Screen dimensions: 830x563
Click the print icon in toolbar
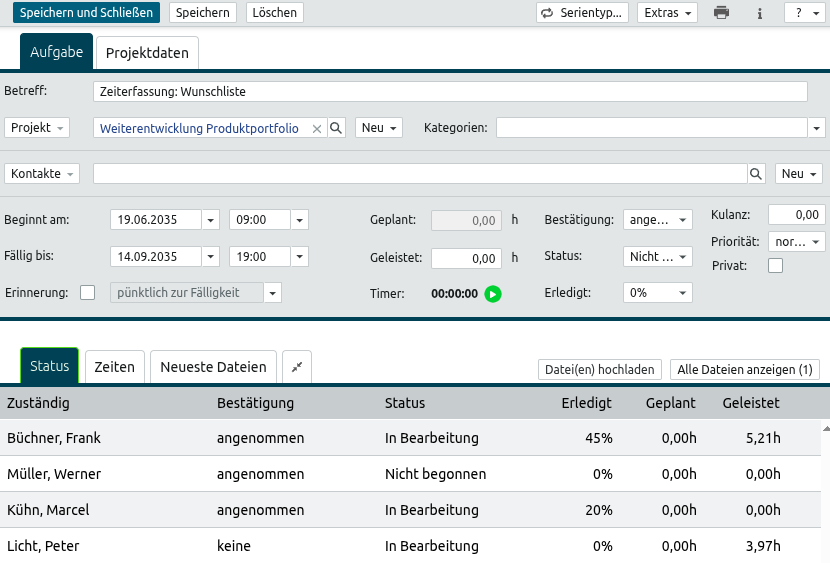[x=721, y=13]
